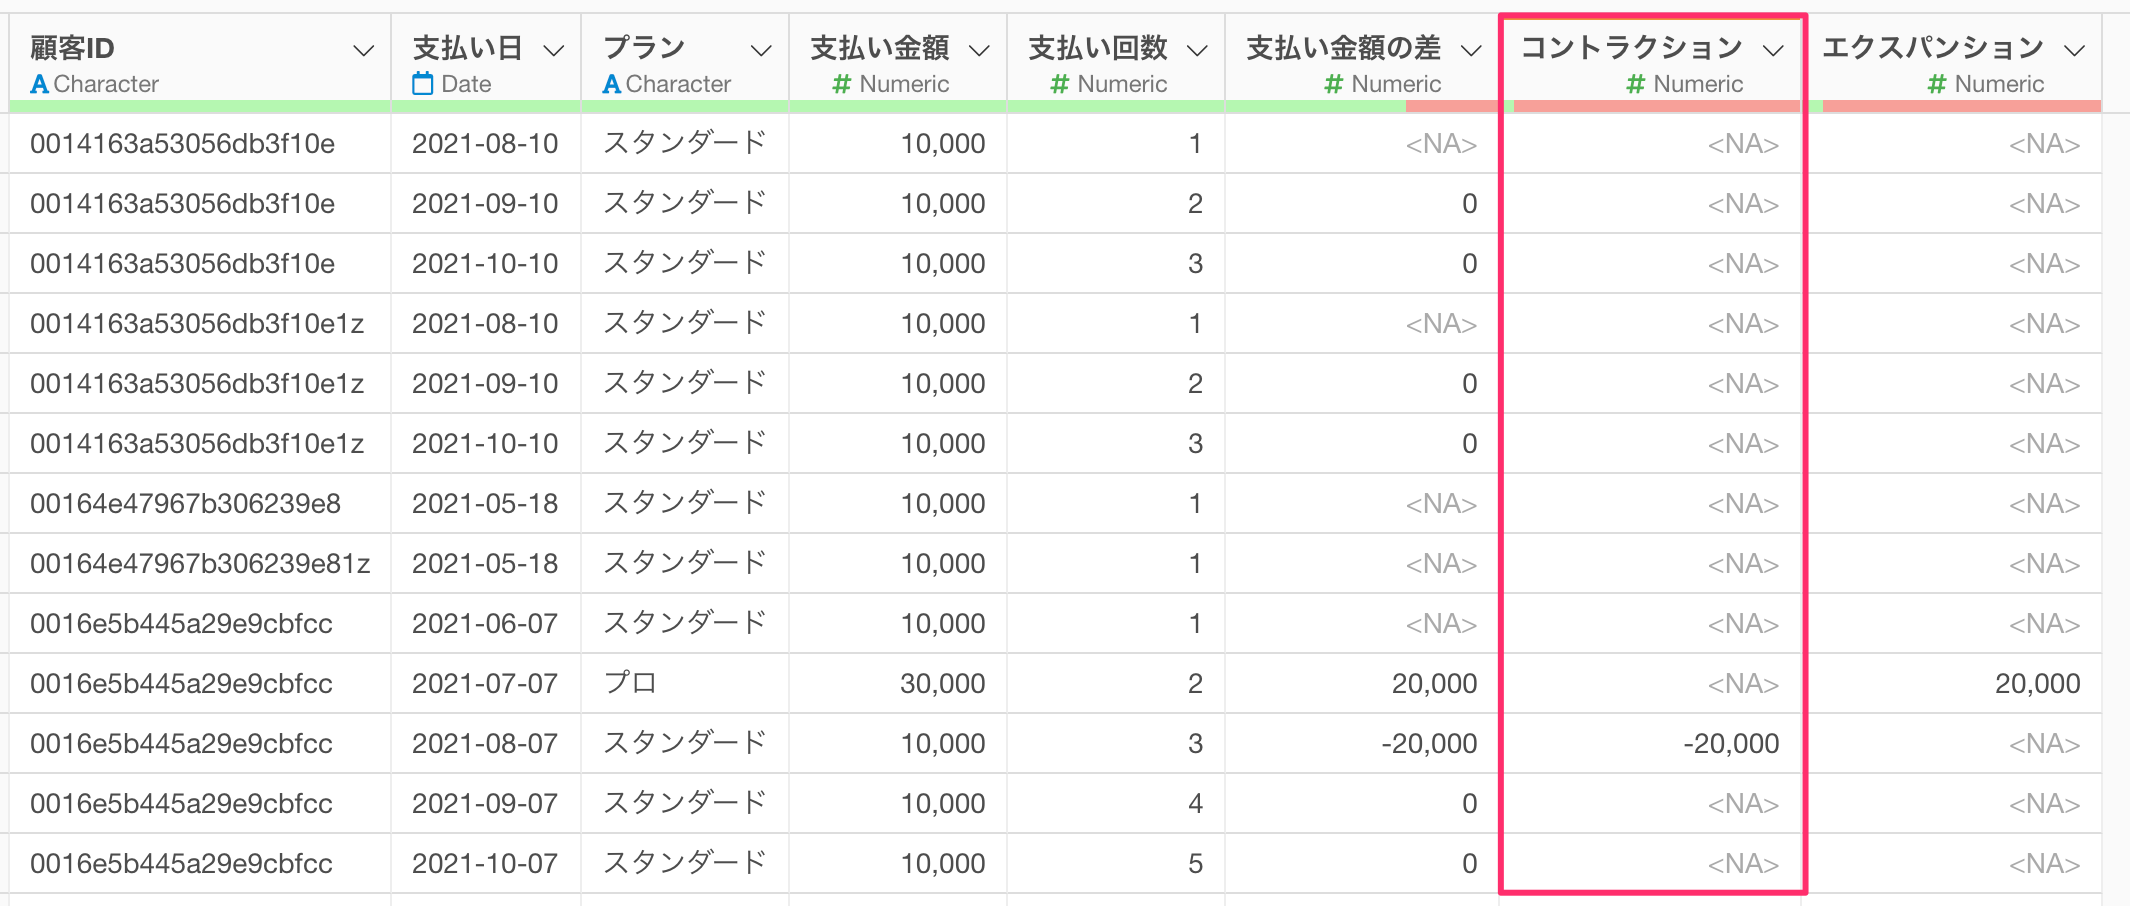
Task: Expand the プラン column menu chevron
Action: pyautogui.click(x=761, y=50)
